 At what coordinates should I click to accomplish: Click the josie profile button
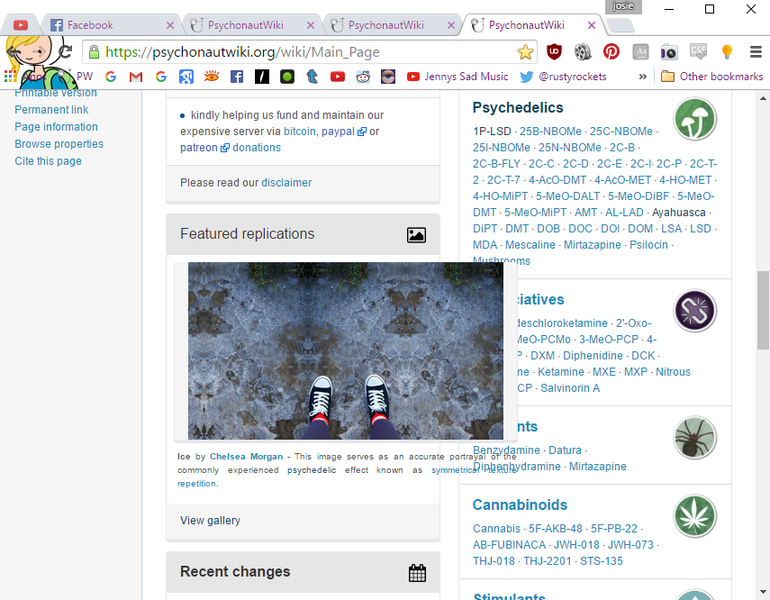(623, 6)
